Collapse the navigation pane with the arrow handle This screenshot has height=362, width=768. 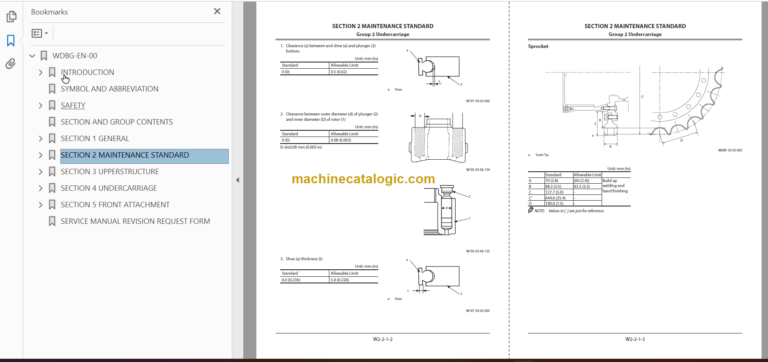[x=238, y=180]
